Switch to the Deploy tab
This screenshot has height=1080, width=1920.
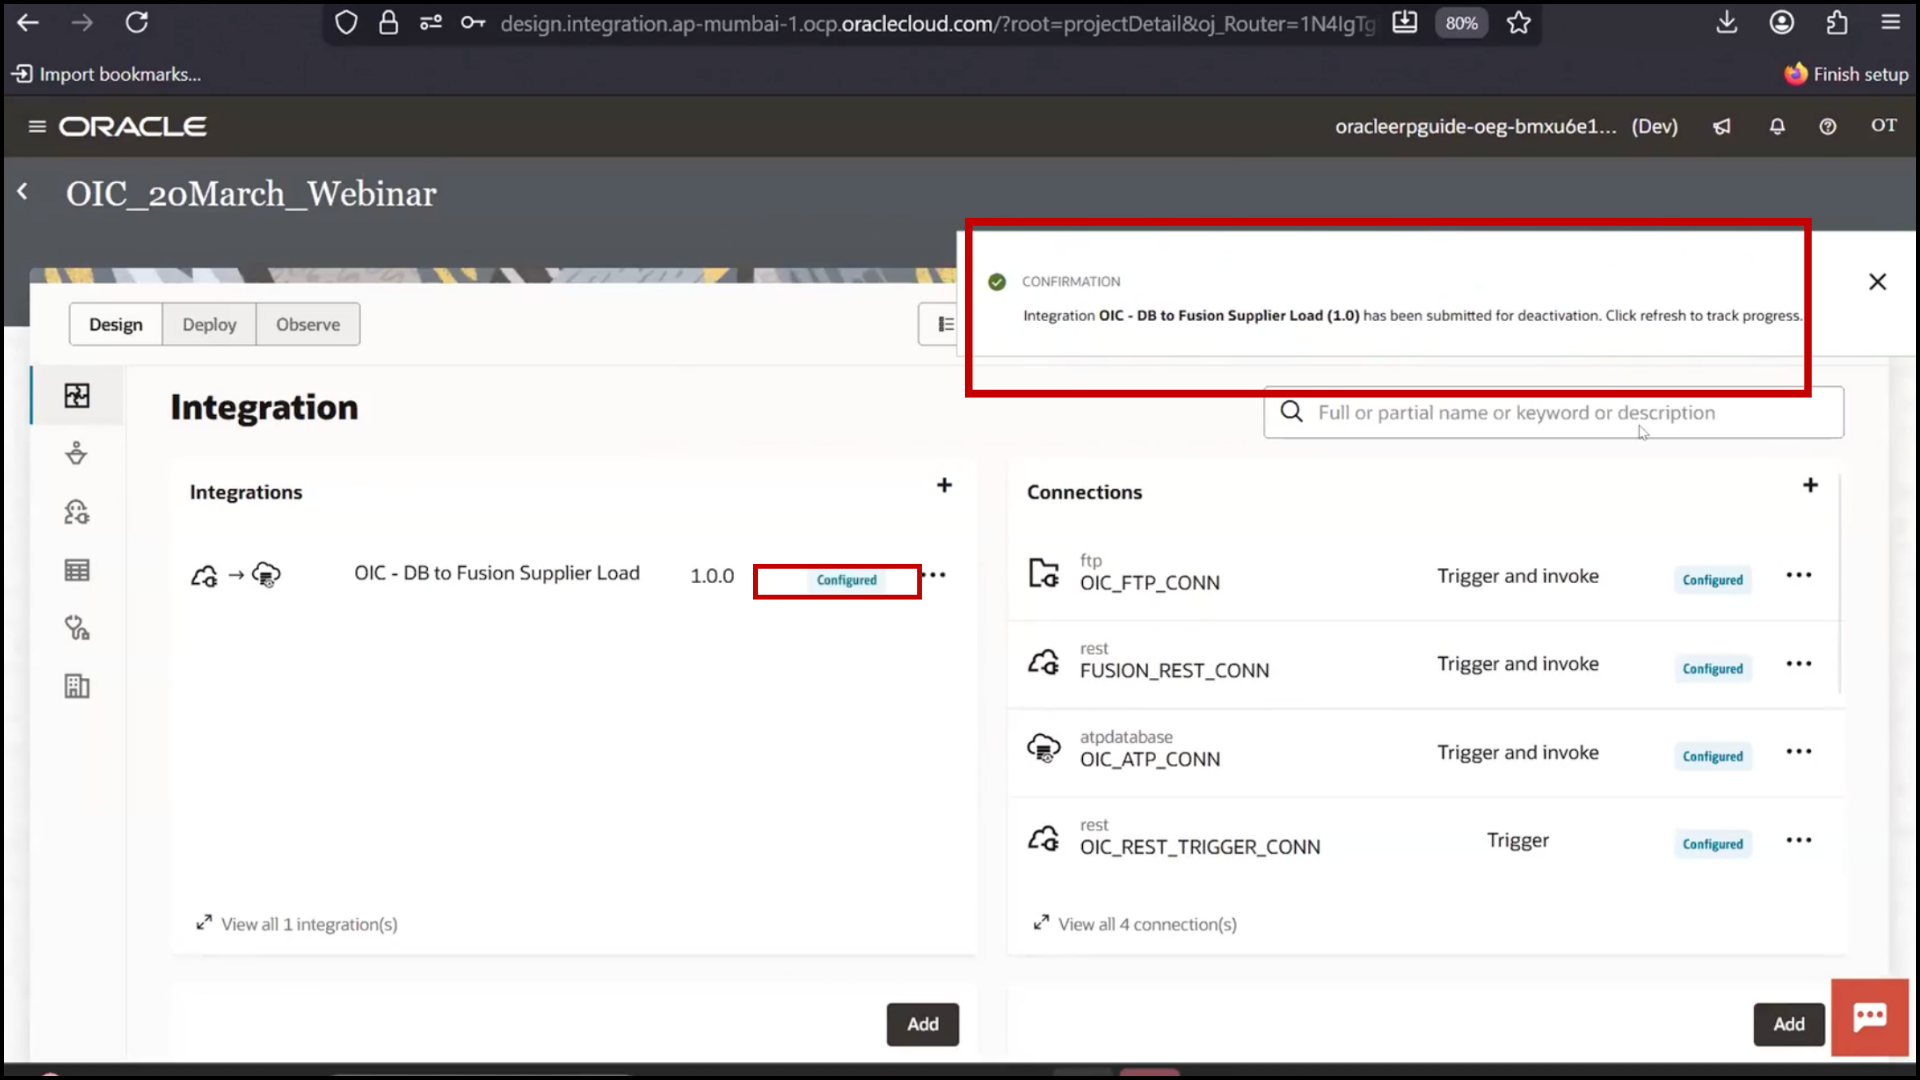tap(209, 324)
